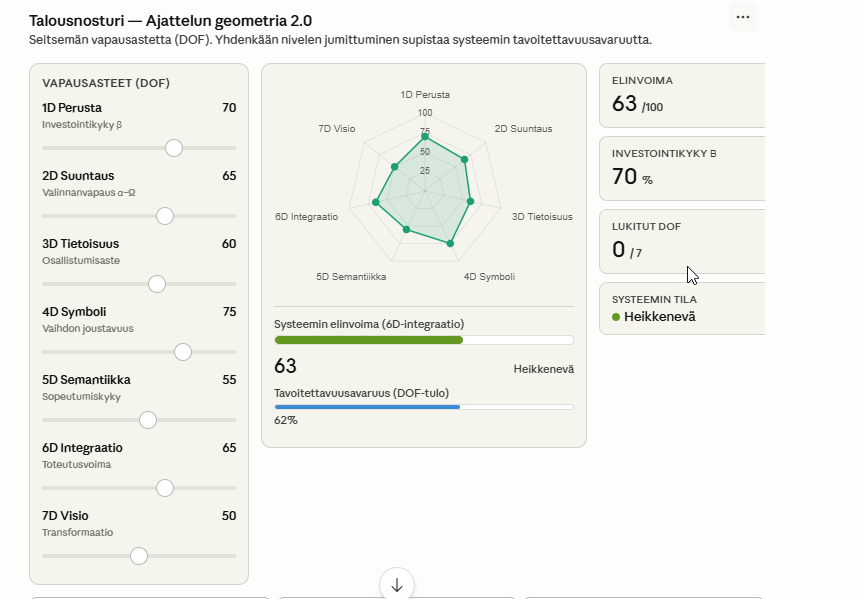Viewport: 864px width, 599px height.
Task: Click the 6D Integraatio radar chart label
Action: (x=306, y=217)
